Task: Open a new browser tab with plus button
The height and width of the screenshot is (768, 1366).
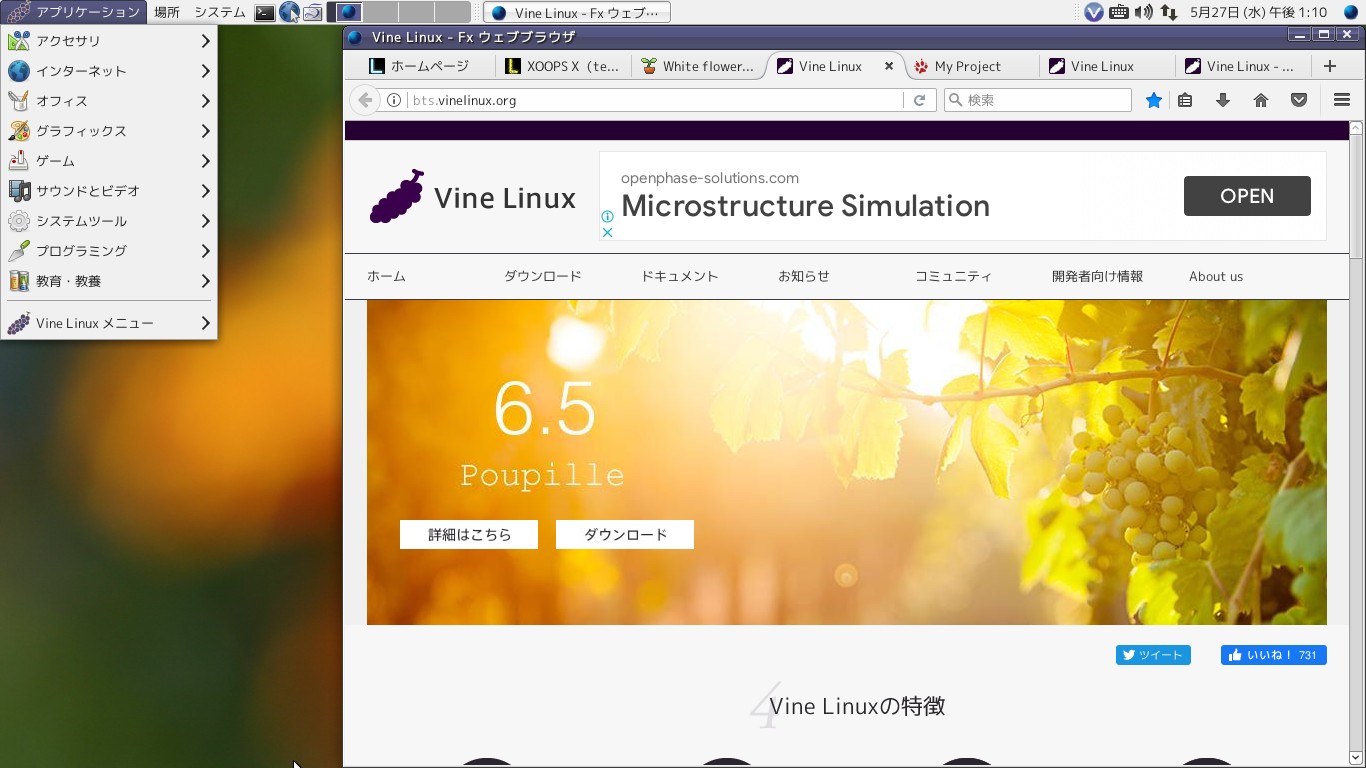Action: pyautogui.click(x=1329, y=66)
